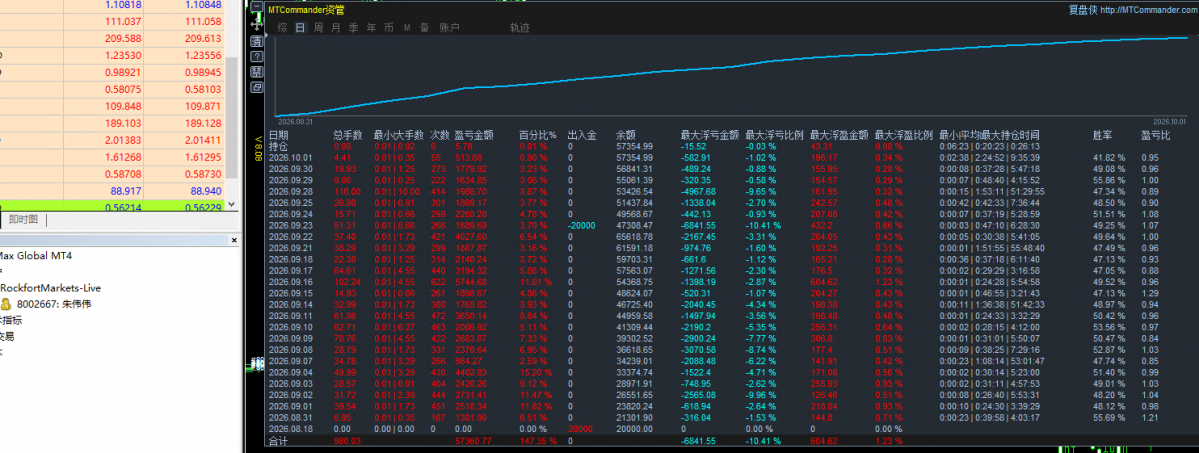This screenshot has width=1199, height=453.
Task: Switch to the 年 yearly tab
Action: coord(371,28)
